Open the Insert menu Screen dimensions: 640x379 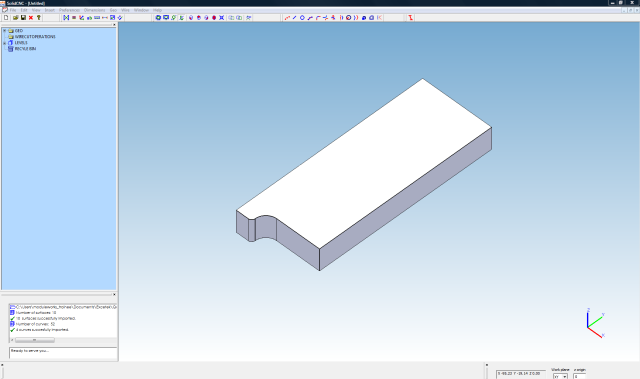click(49, 10)
